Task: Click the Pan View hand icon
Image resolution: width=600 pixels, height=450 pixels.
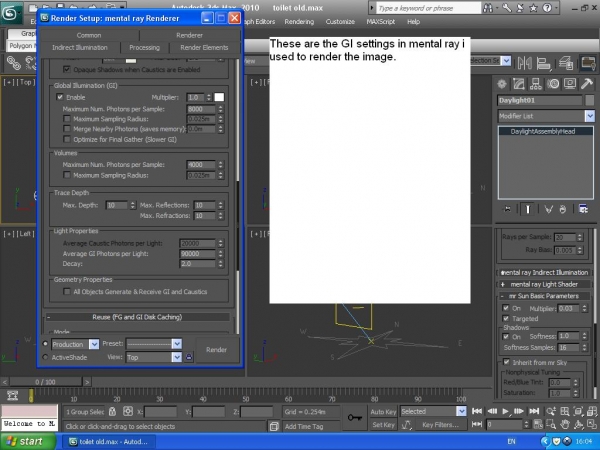Action: point(565,424)
